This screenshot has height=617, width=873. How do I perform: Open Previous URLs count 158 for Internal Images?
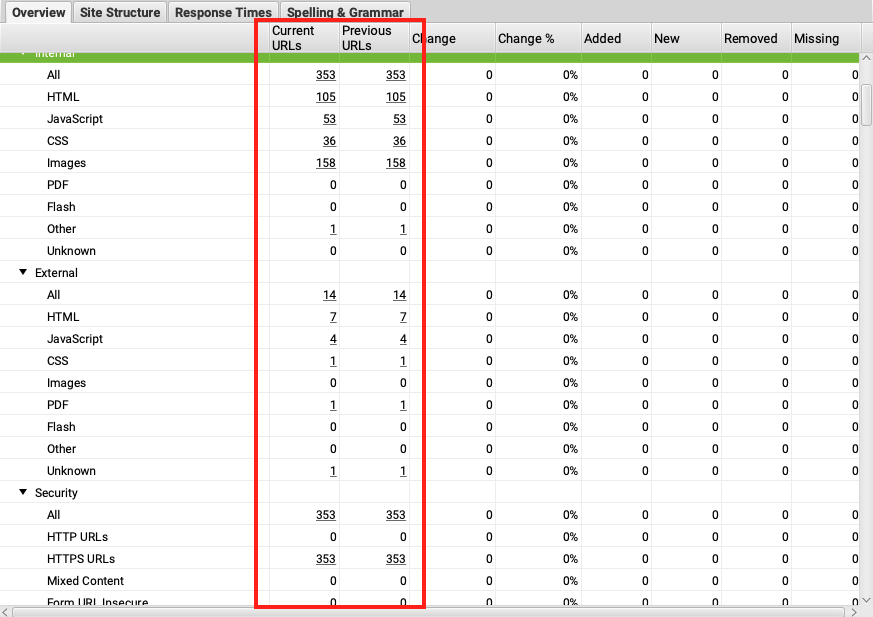[396, 163]
